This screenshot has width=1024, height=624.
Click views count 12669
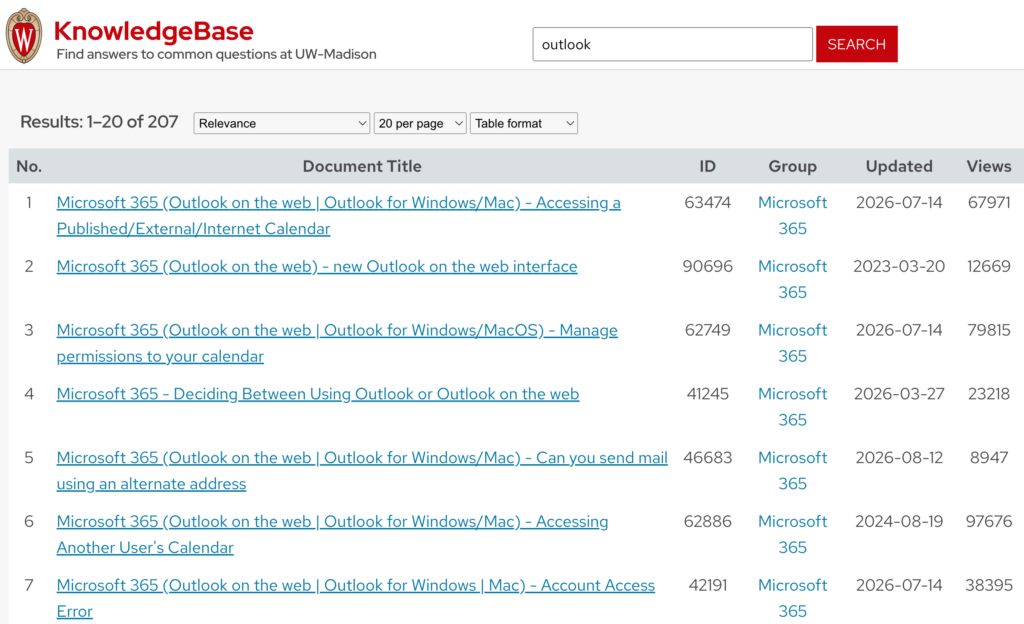tap(989, 266)
